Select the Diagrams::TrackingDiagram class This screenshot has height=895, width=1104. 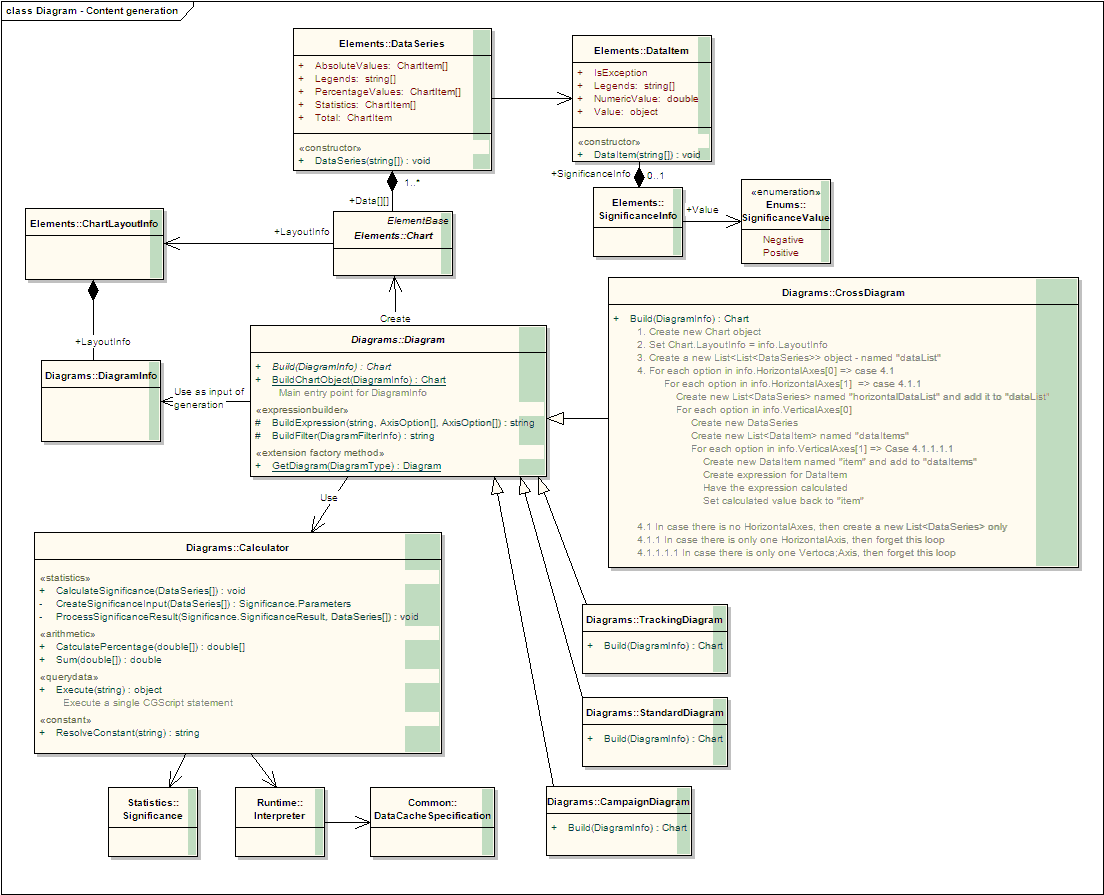pos(654,620)
